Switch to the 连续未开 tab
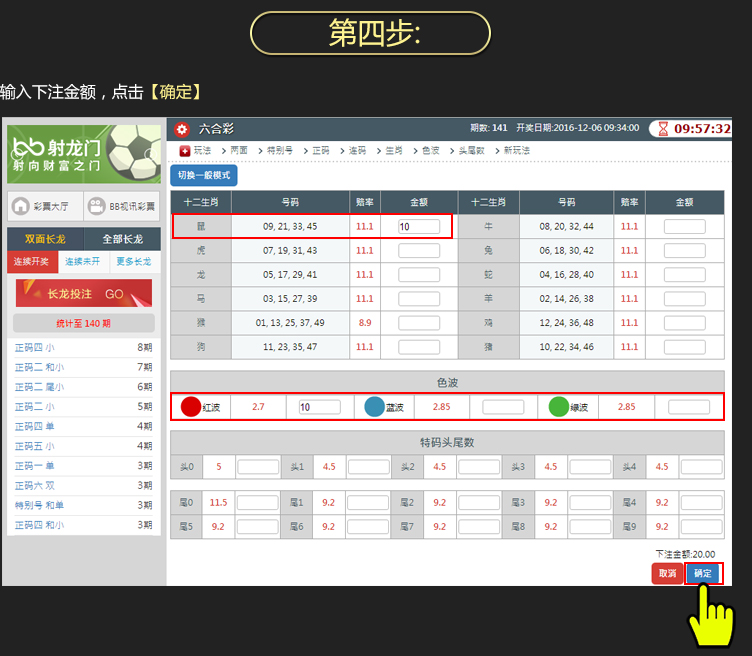 [x=83, y=262]
